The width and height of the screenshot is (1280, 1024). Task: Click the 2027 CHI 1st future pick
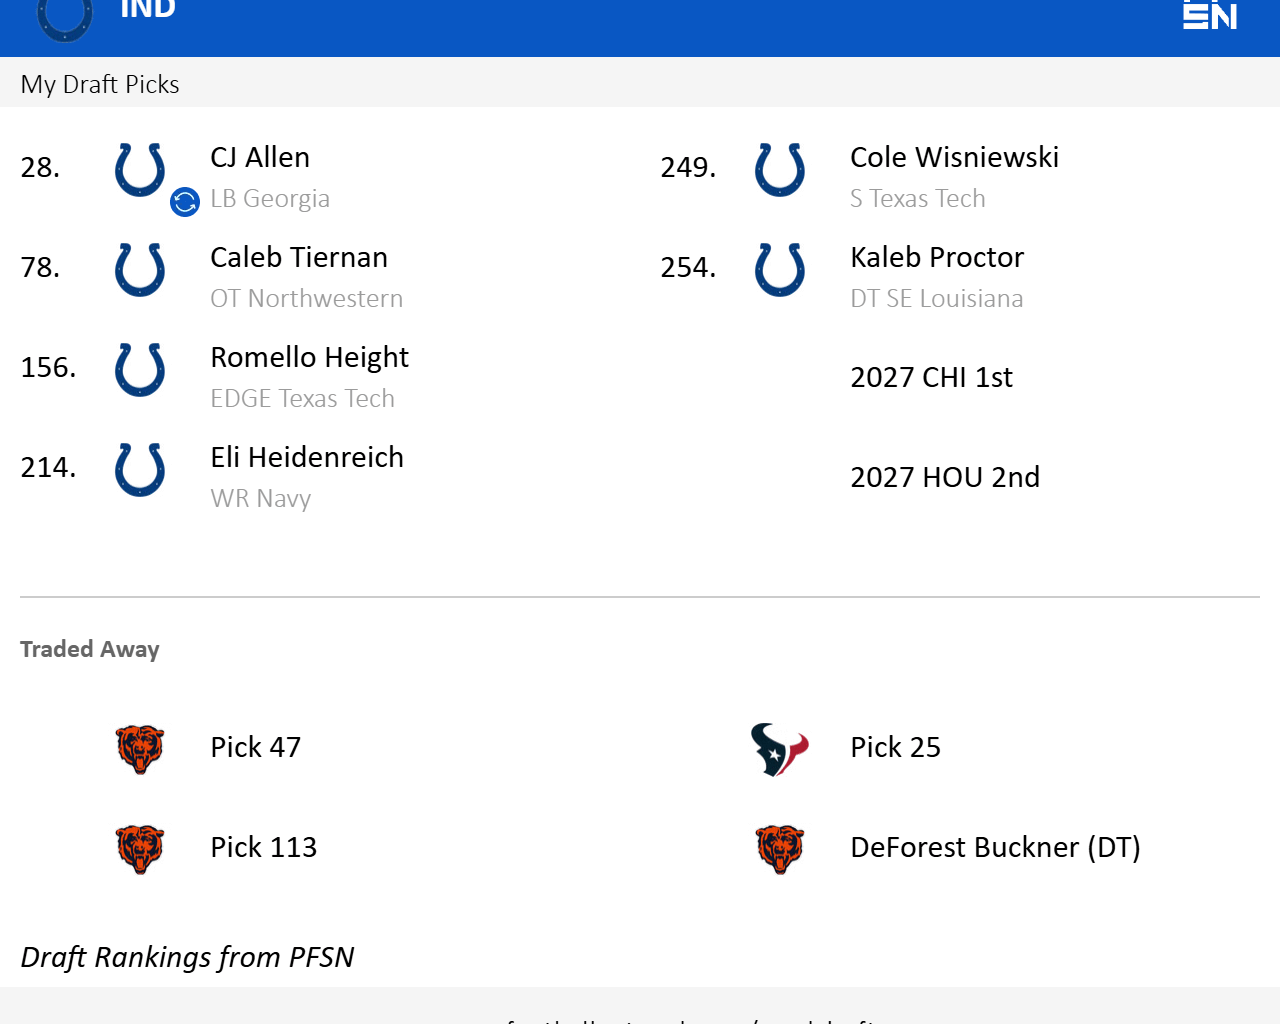931,377
